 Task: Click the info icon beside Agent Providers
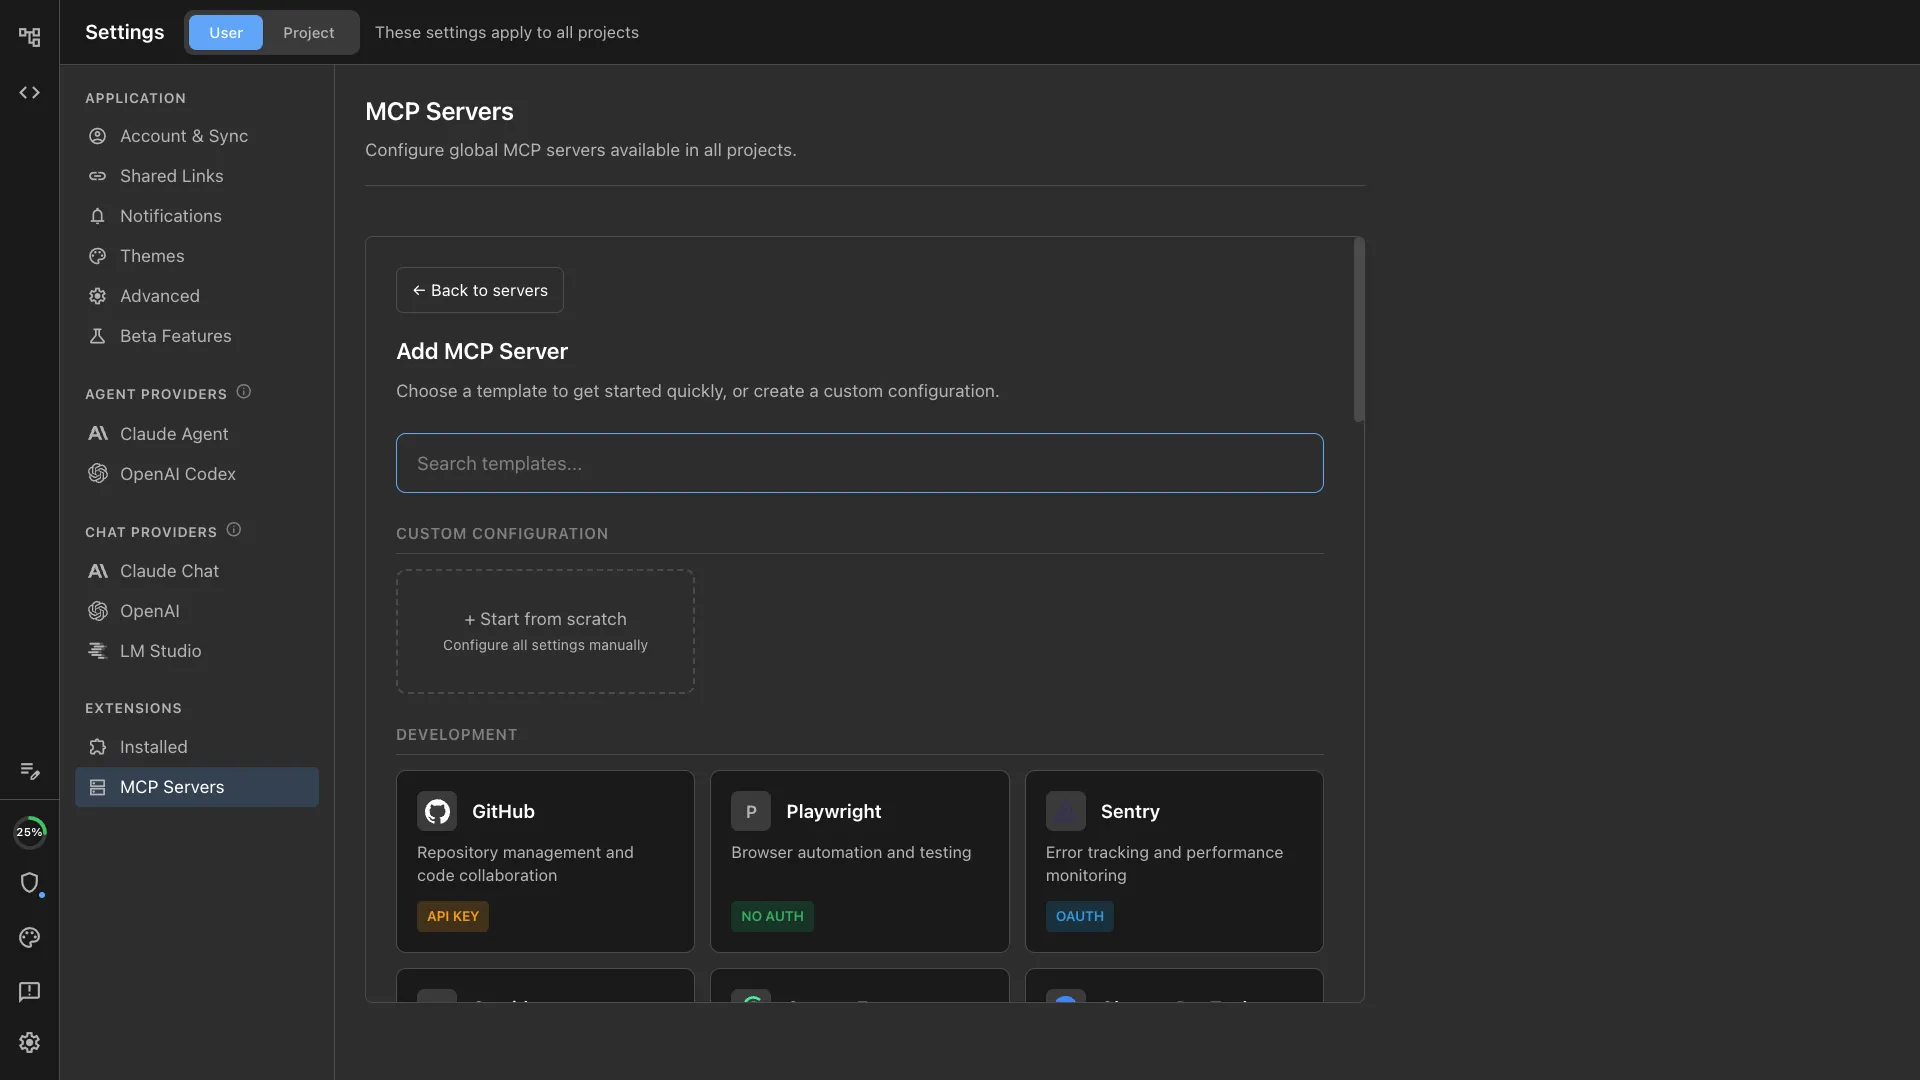point(244,392)
